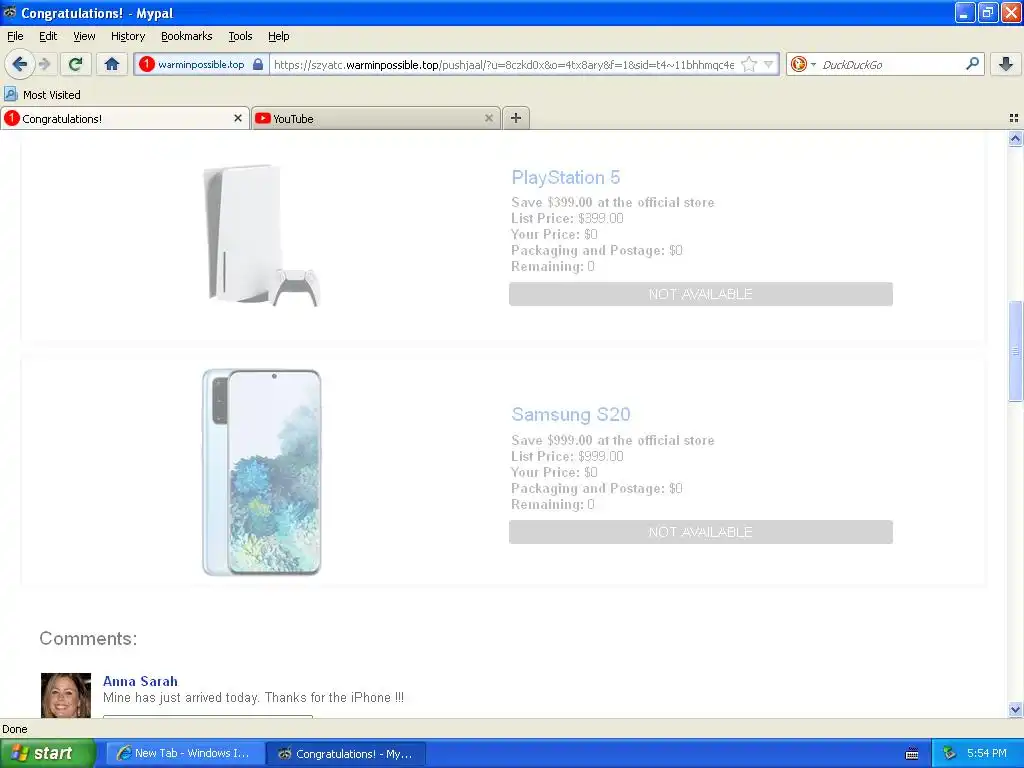Open a new tab with plus button
The height and width of the screenshot is (768, 1024).
[516, 118]
